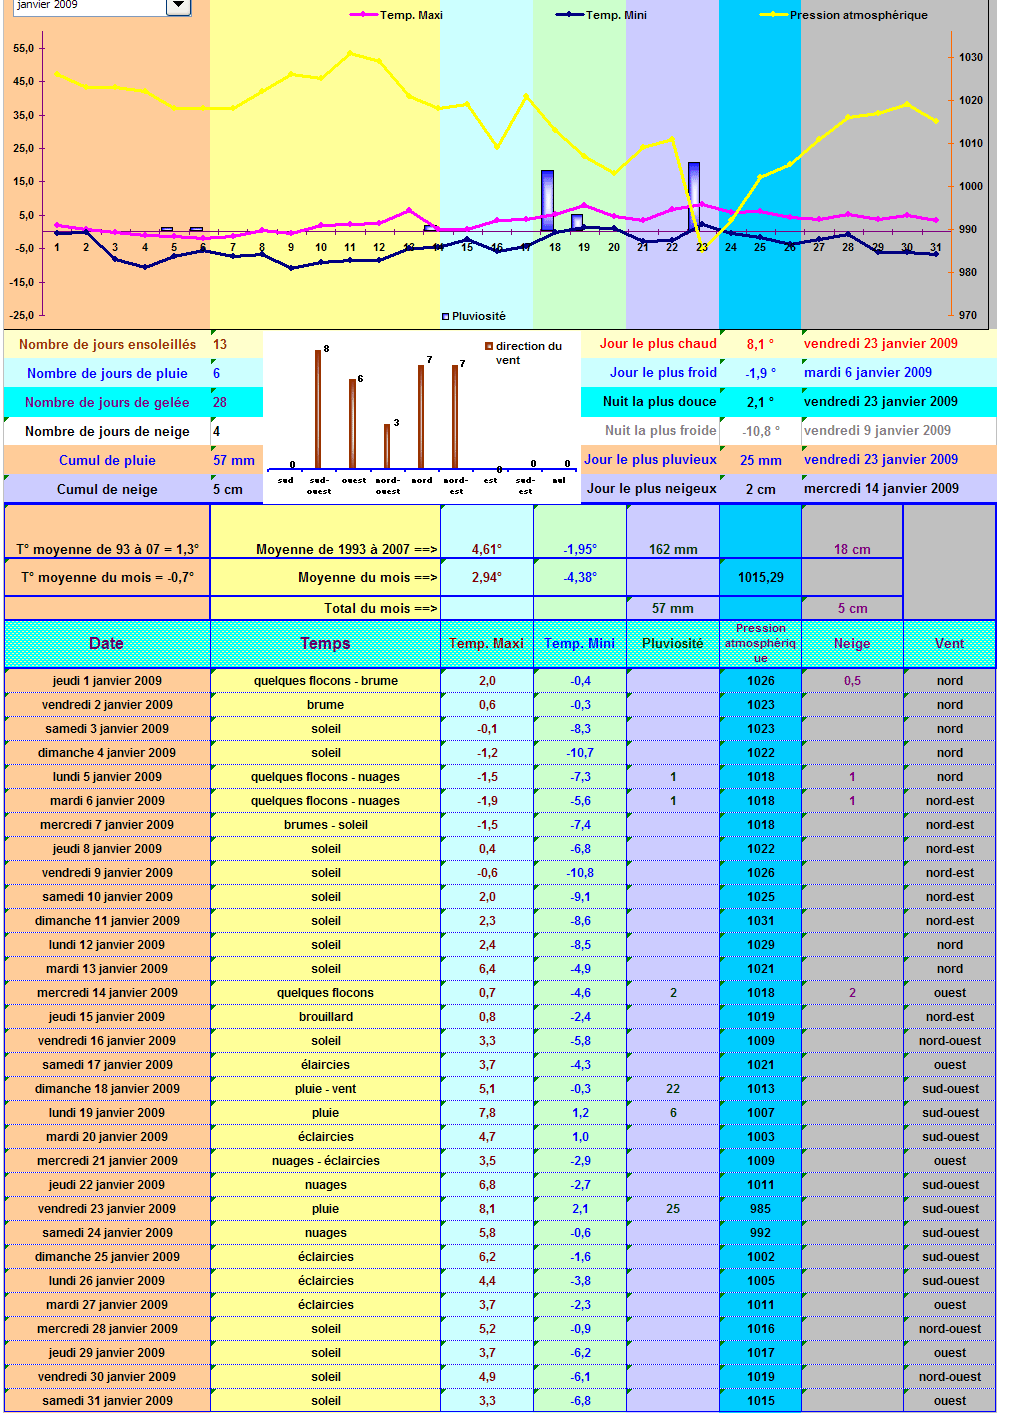Click the direction du vent legend
1012x1424 pixels.
pos(524,353)
